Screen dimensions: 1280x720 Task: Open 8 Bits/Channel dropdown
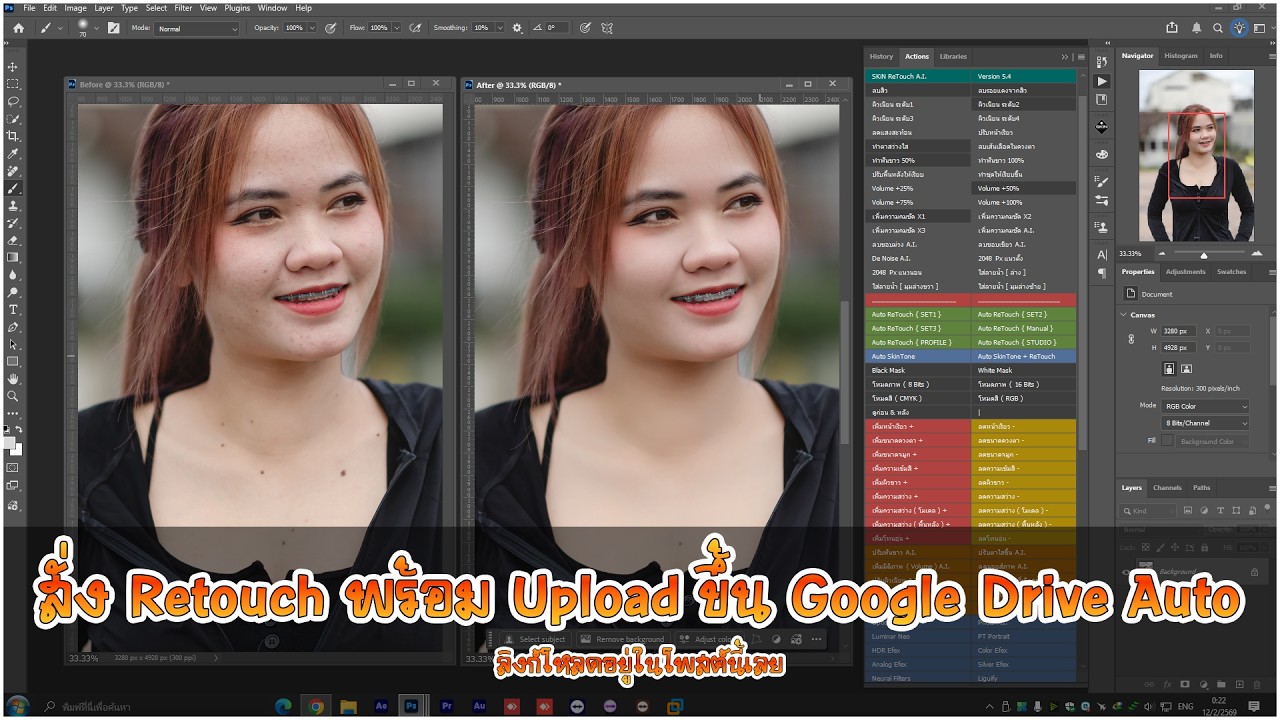click(x=1205, y=423)
